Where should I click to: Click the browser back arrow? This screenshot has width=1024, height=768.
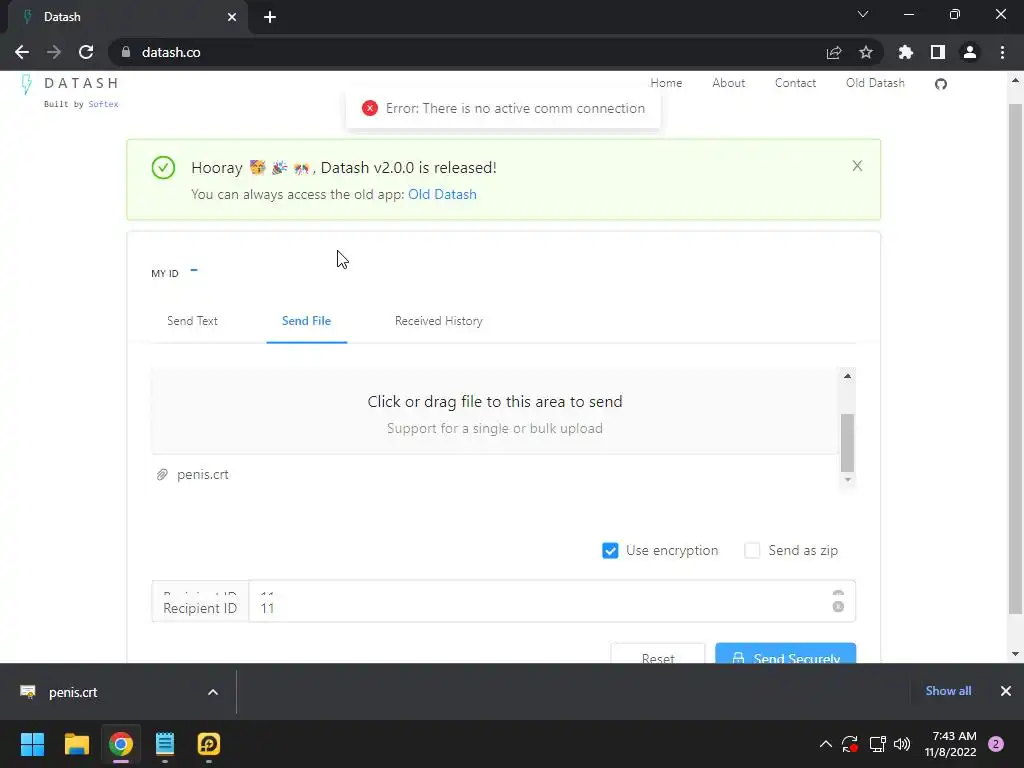22,52
